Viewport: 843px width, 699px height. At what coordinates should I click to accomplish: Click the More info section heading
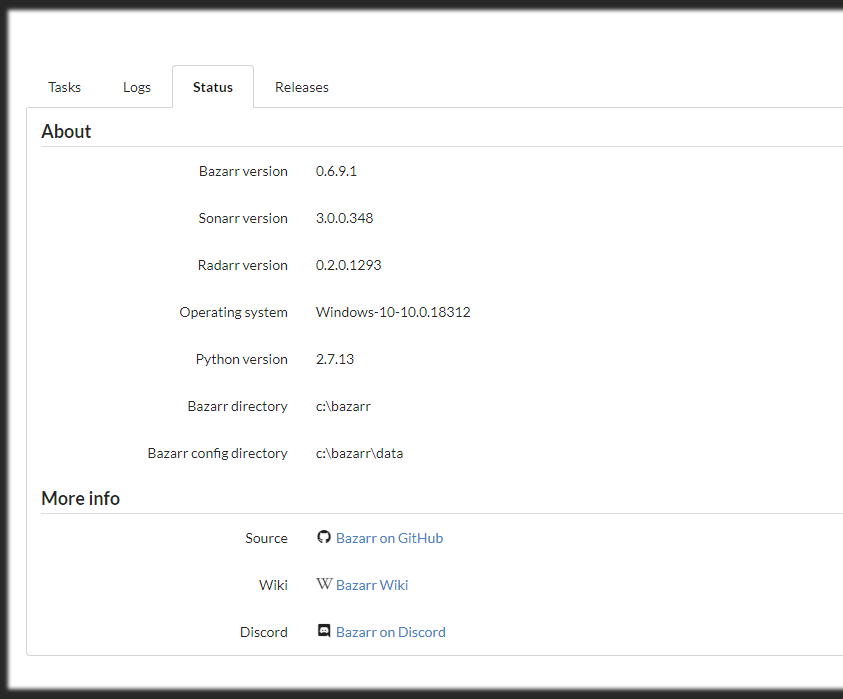81,498
